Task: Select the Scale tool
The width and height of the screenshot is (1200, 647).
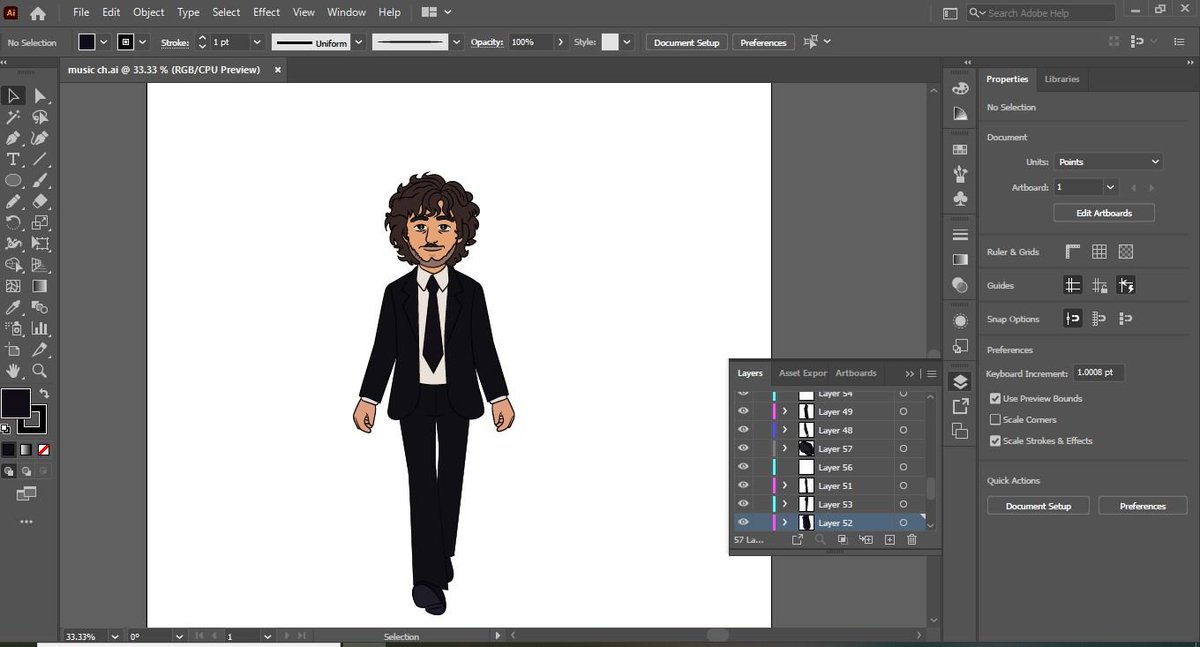Action: click(40, 223)
